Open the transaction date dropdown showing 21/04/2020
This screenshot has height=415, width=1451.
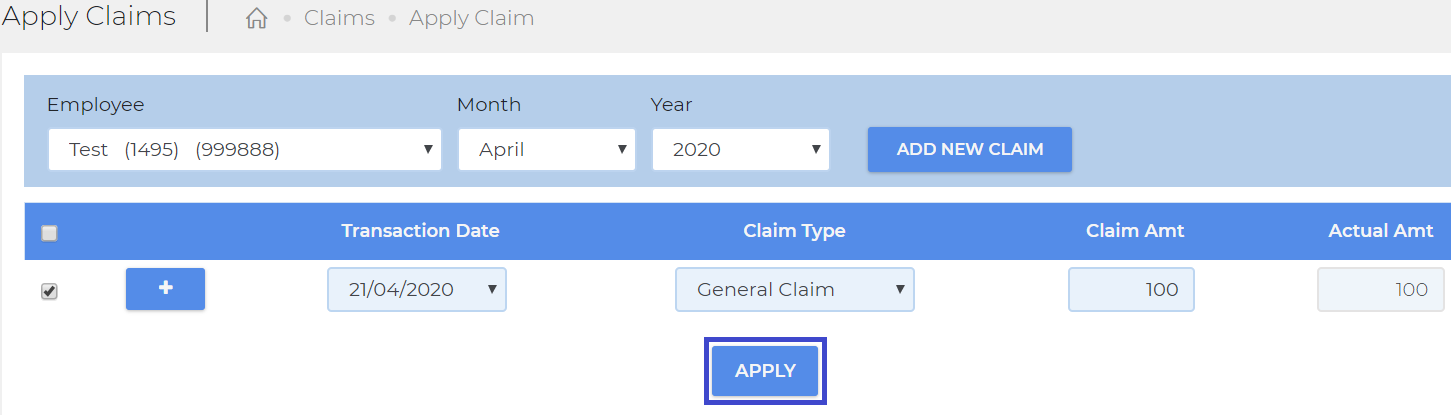point(417,290)
